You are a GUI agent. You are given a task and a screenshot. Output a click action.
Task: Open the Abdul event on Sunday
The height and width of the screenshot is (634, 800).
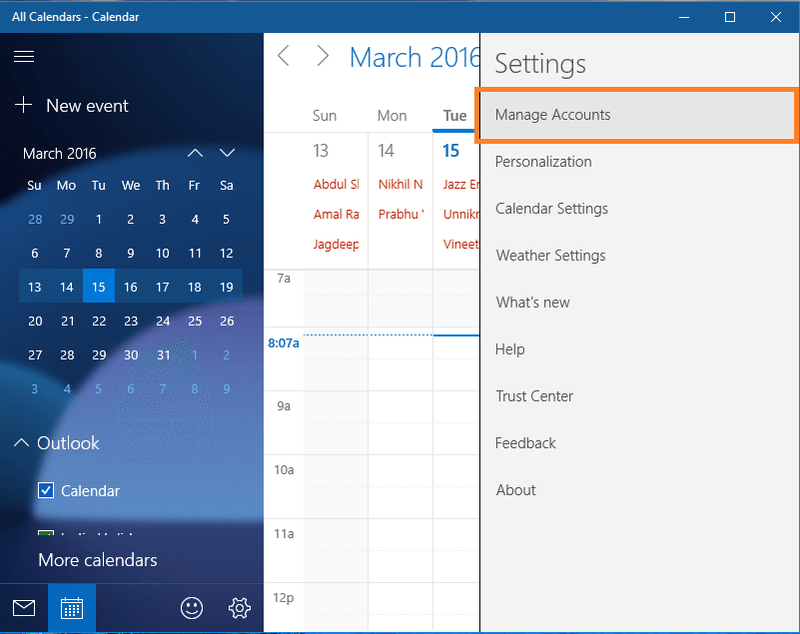(x=336, y=184)
